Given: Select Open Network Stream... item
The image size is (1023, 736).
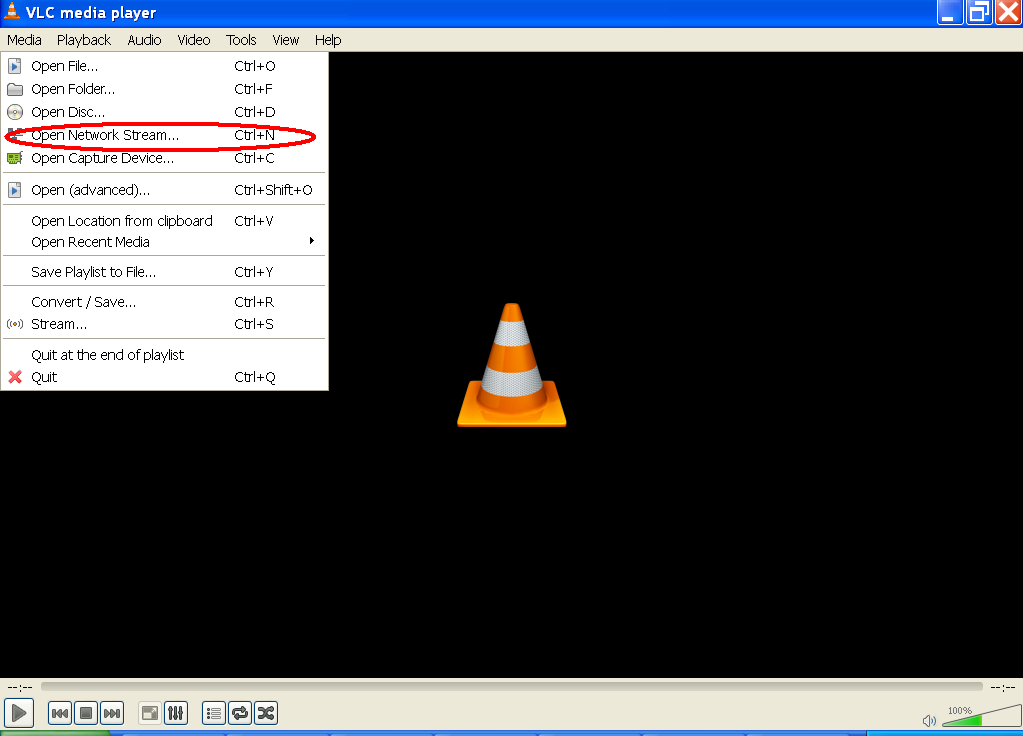Looking at the screenshot, I should click(164, 135).
